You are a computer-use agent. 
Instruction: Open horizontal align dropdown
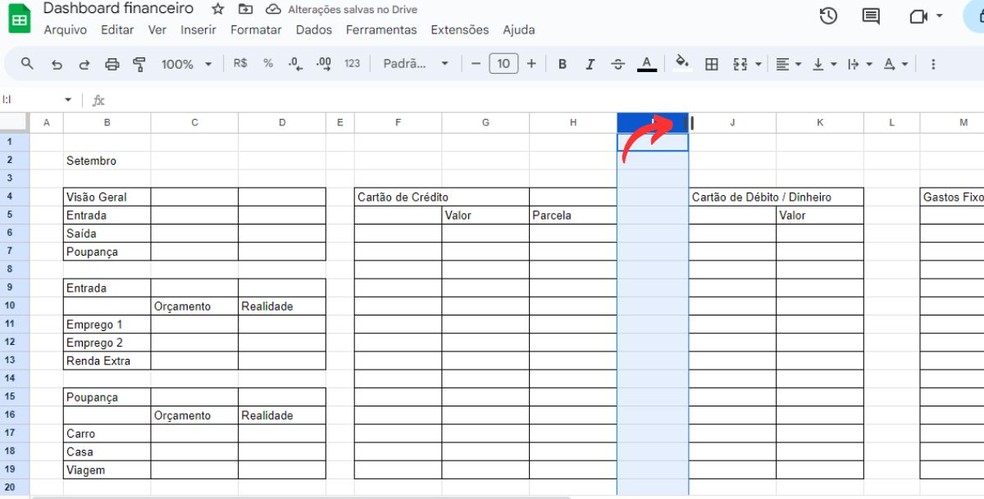click(x=788, y=64)
